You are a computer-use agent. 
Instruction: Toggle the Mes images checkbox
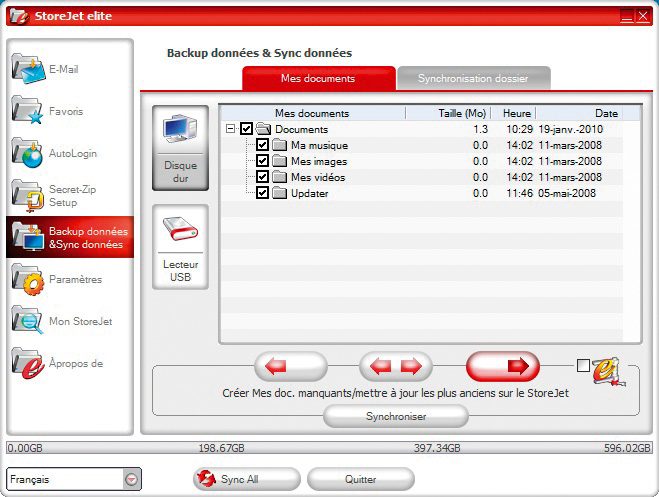pos(262,161)
